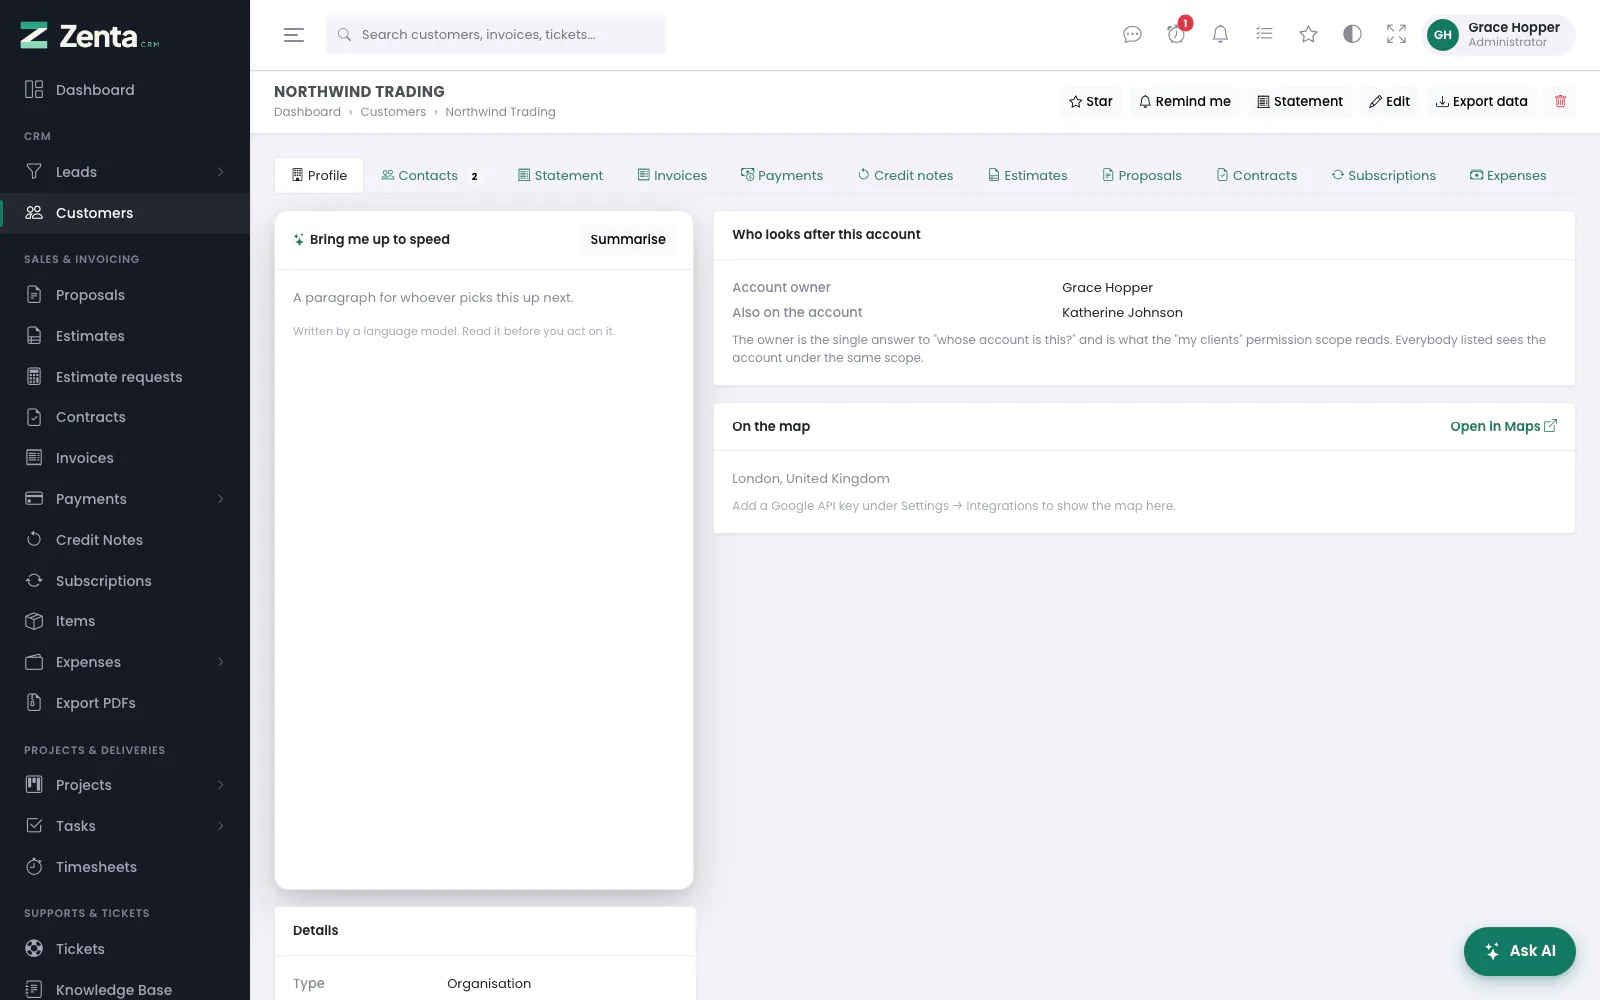Open the Subscriptions tab
This screenshot has height=1000, width=1600.
click(1383, 175)
